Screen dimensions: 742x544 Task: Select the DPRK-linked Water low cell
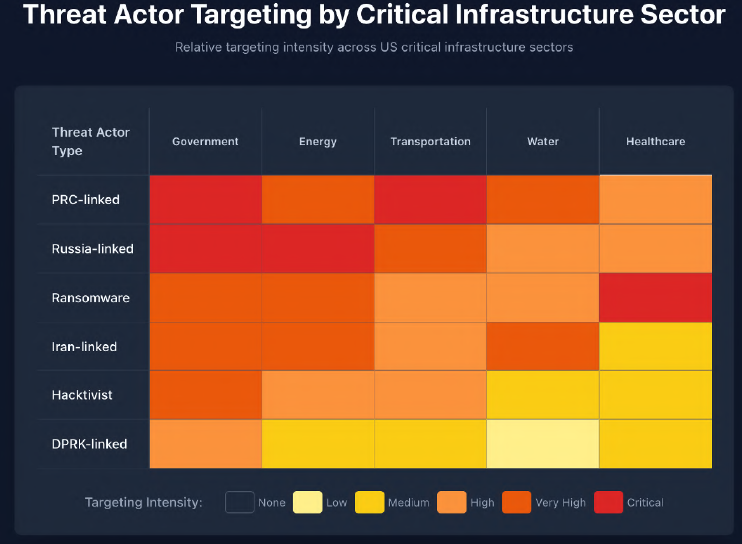click(543, 444)
